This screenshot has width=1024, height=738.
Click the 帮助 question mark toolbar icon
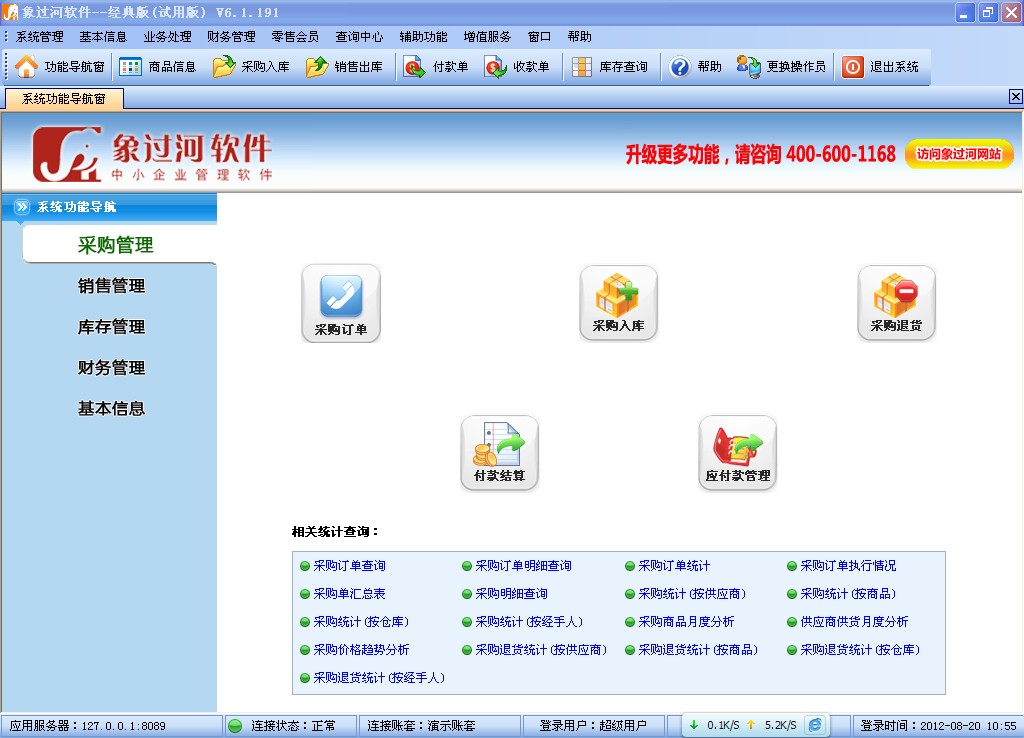pyautogui.click(x=680, y=67)
